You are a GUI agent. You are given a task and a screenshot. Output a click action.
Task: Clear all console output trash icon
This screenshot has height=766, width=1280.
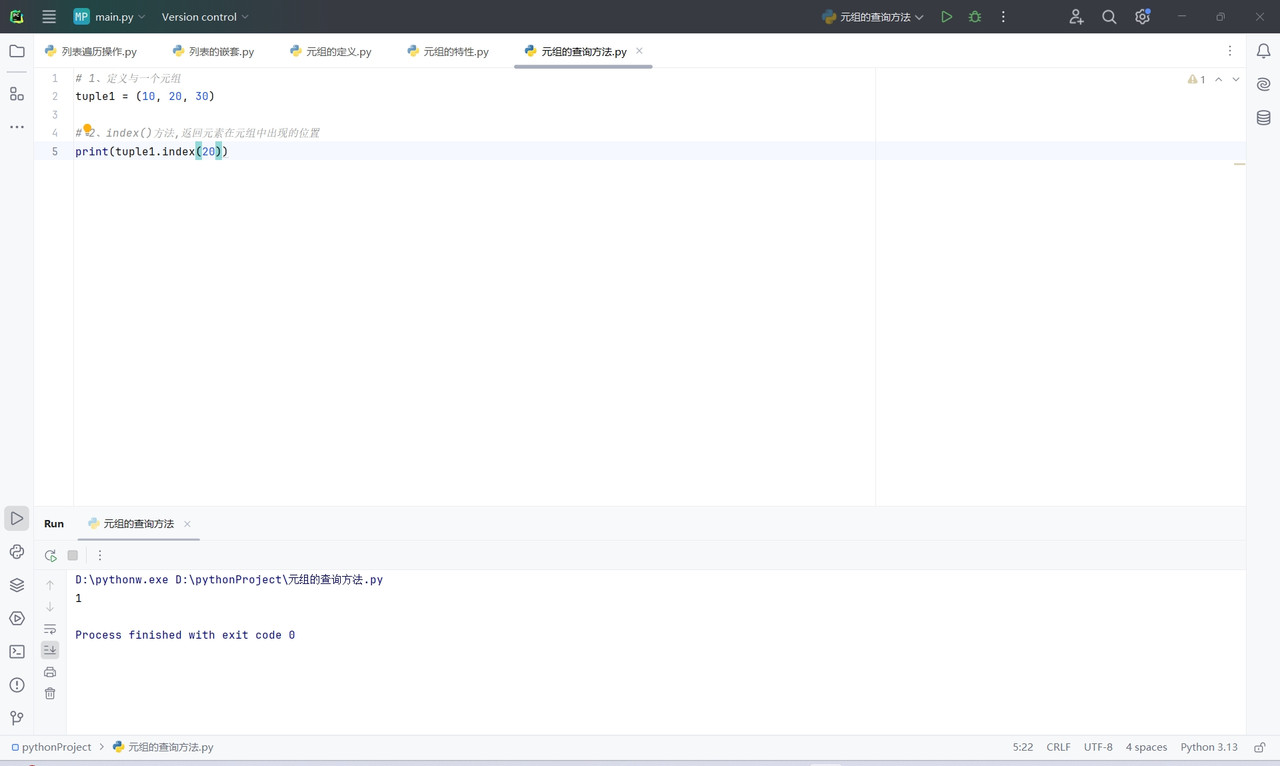point(50,693)
